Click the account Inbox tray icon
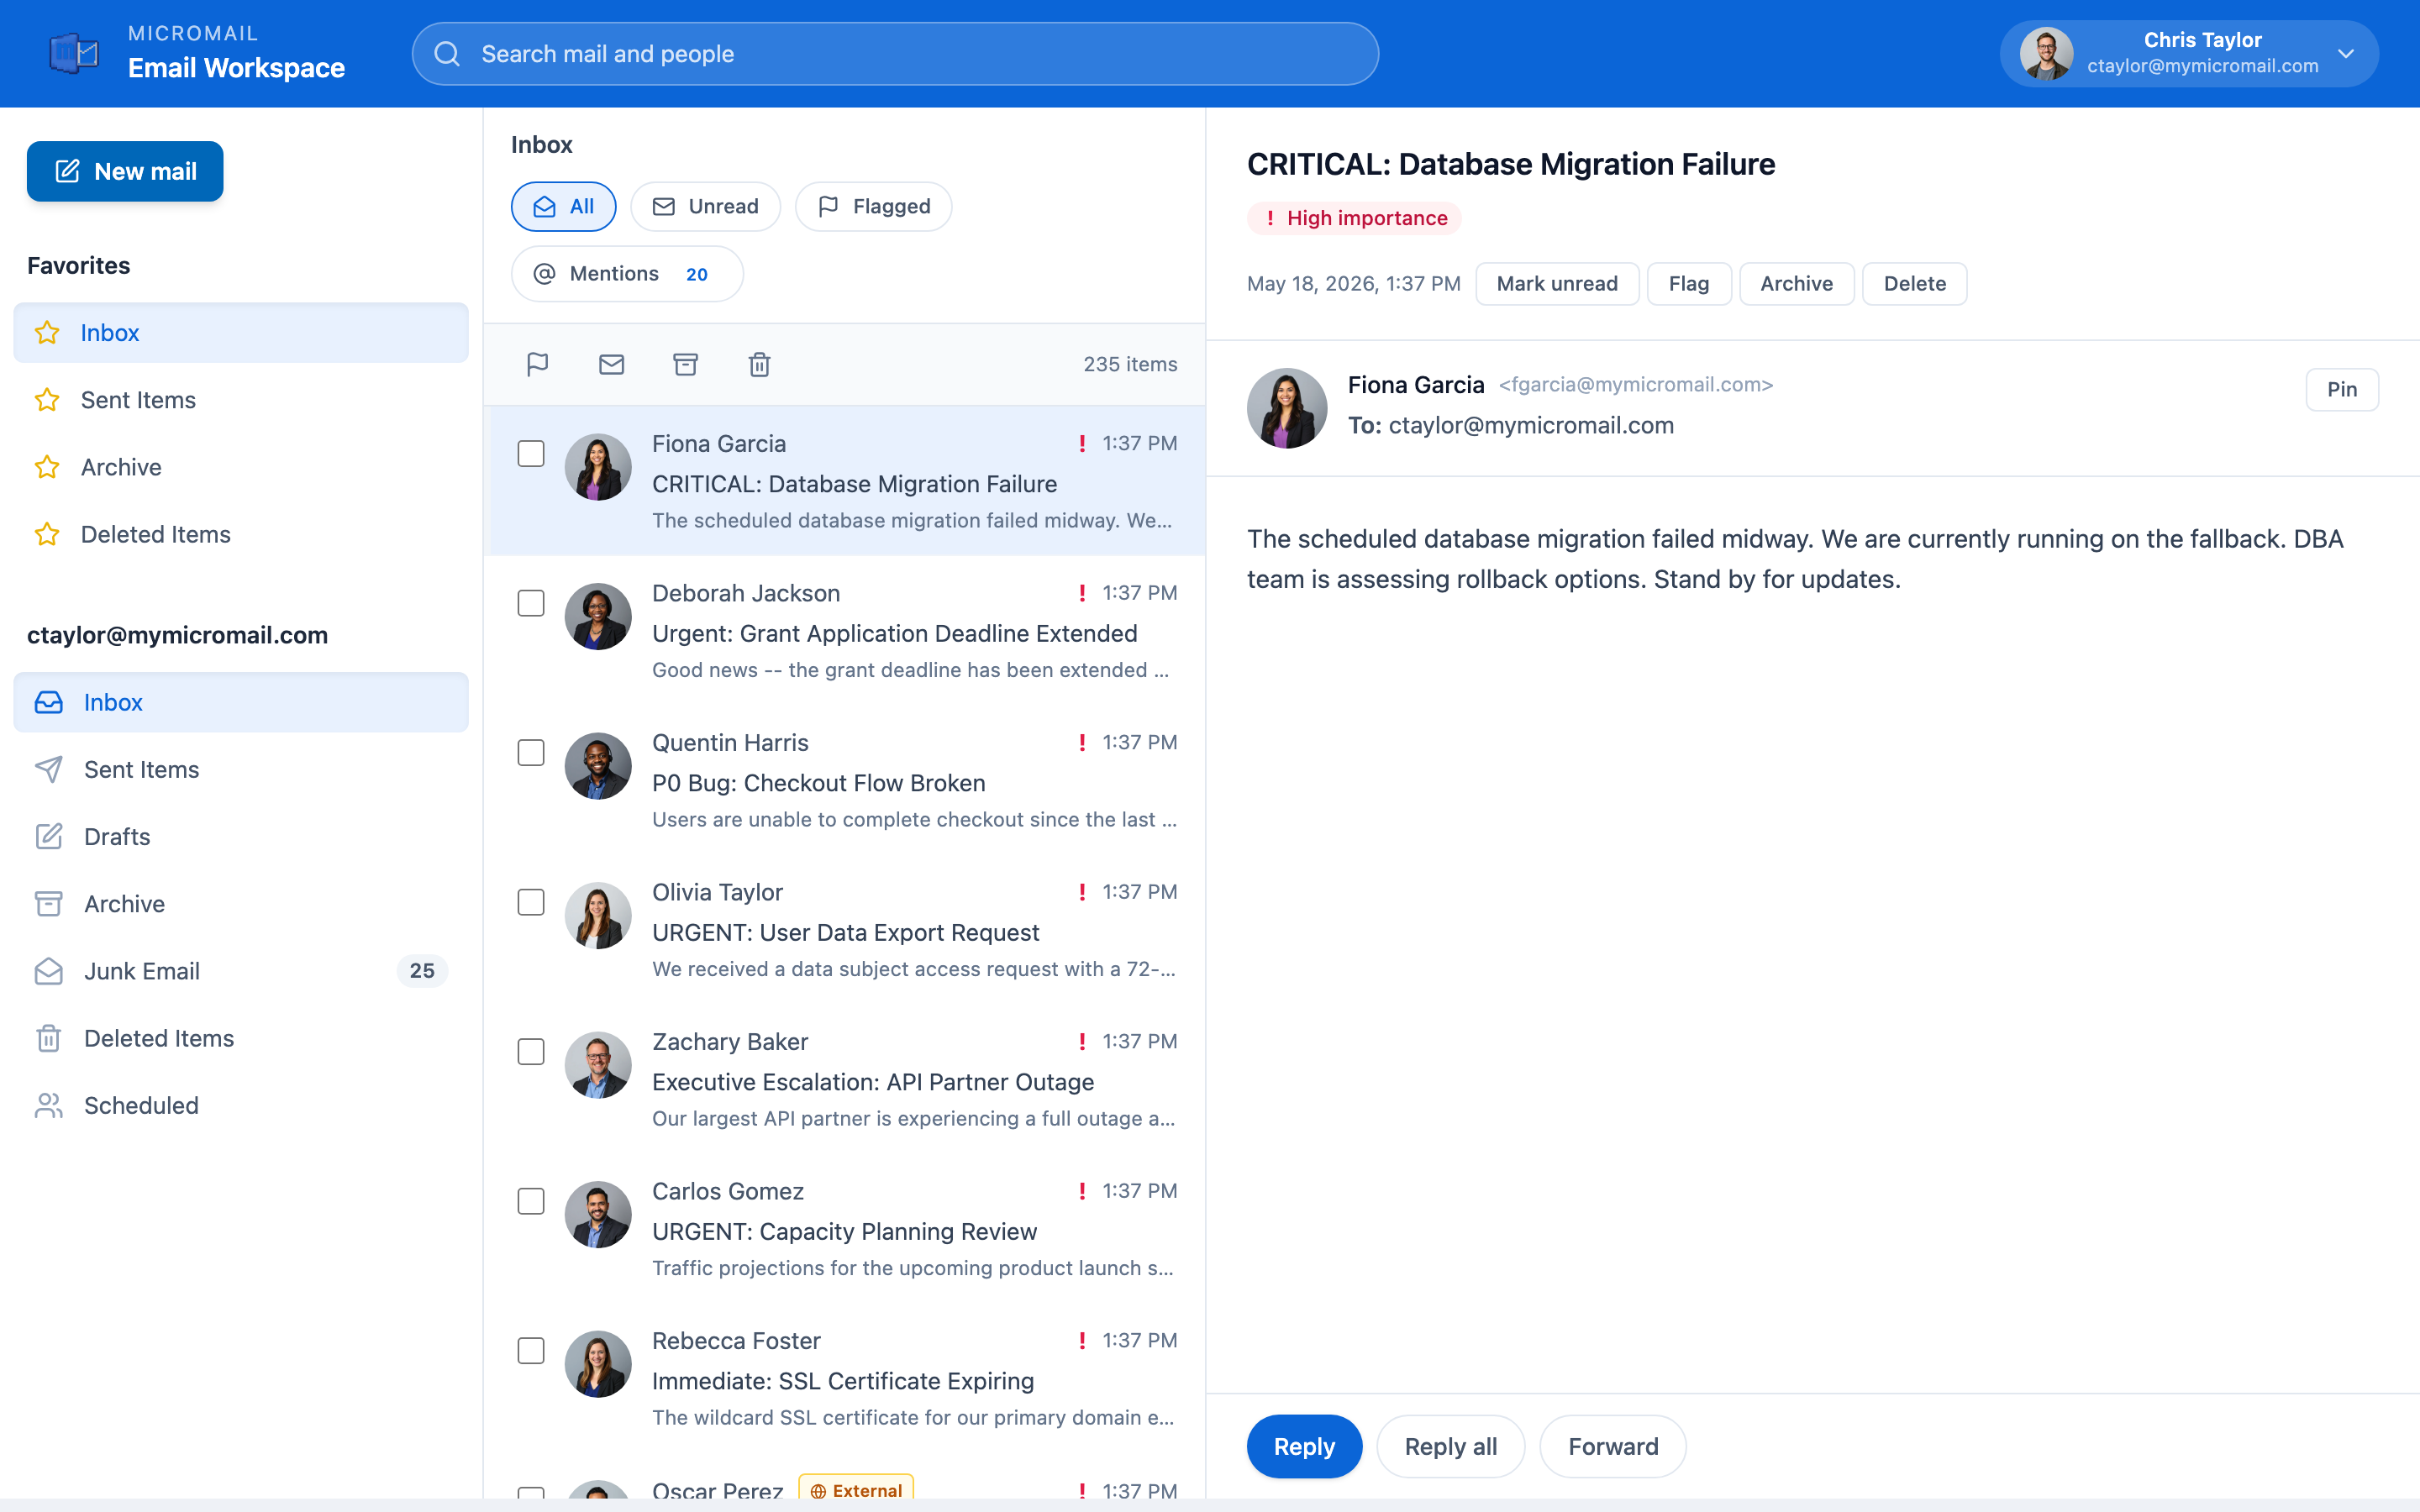 (x=49, y=702)
